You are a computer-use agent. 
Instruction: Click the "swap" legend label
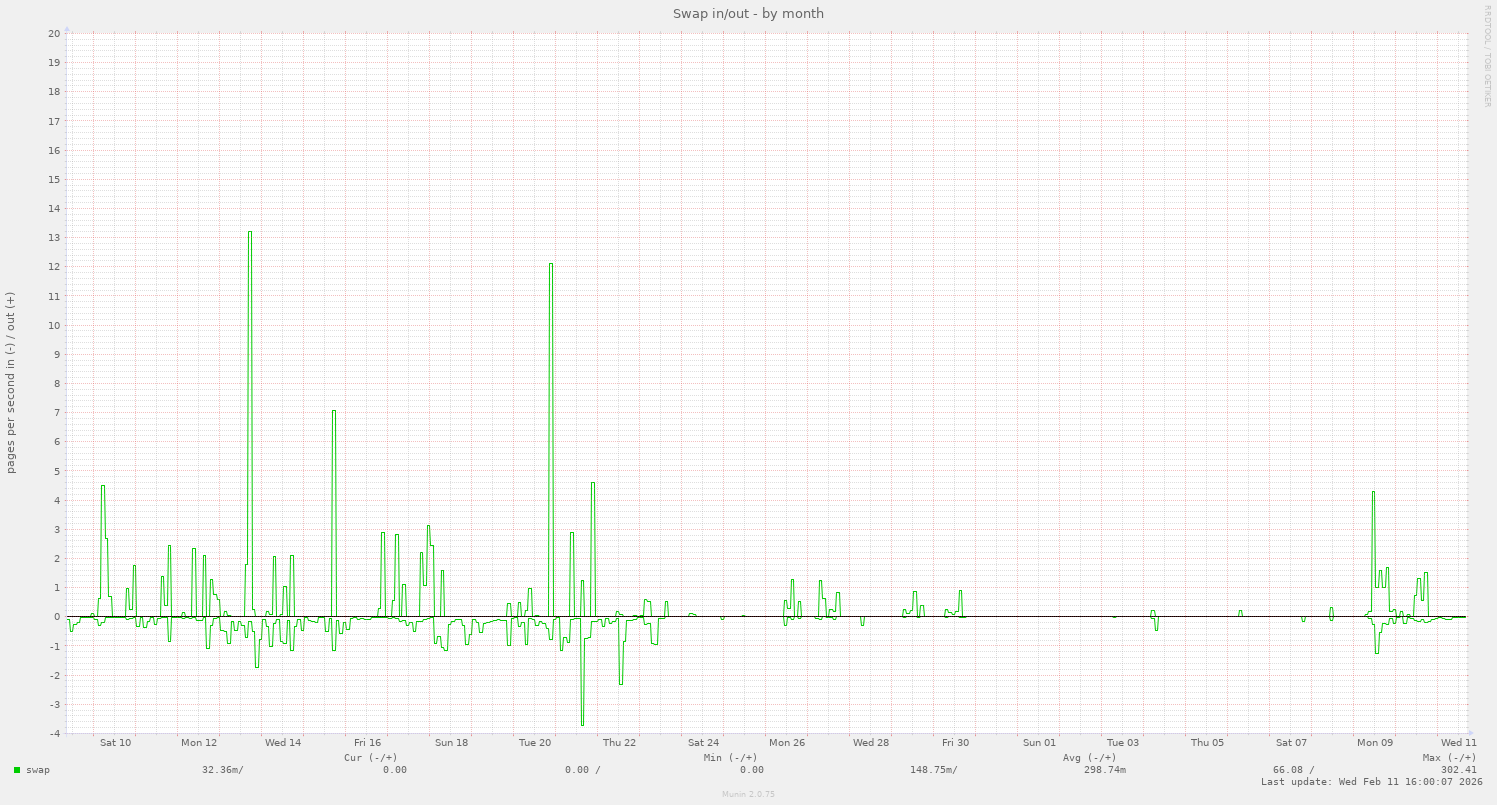(x=37, y=770)
